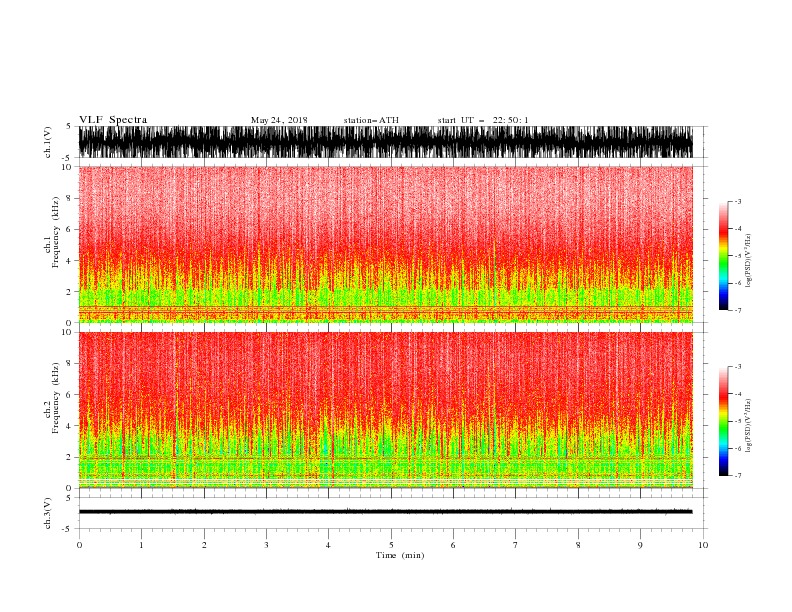The height and width of the screenshot is (612, 792).
Task: Click the "station=ATH" label
Action: [371, 120]
